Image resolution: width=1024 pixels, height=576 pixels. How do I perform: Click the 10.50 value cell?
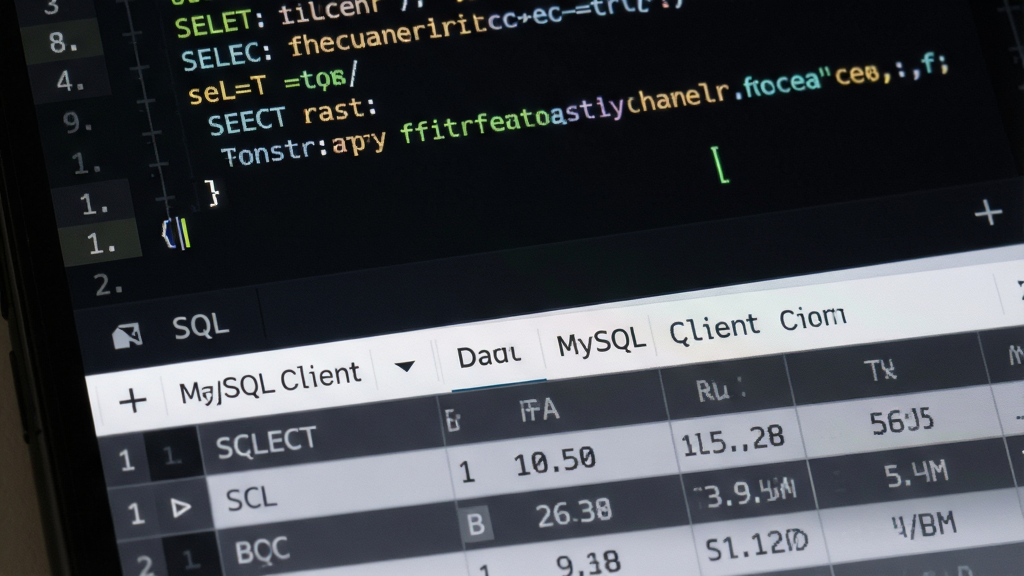click(555, 461)
